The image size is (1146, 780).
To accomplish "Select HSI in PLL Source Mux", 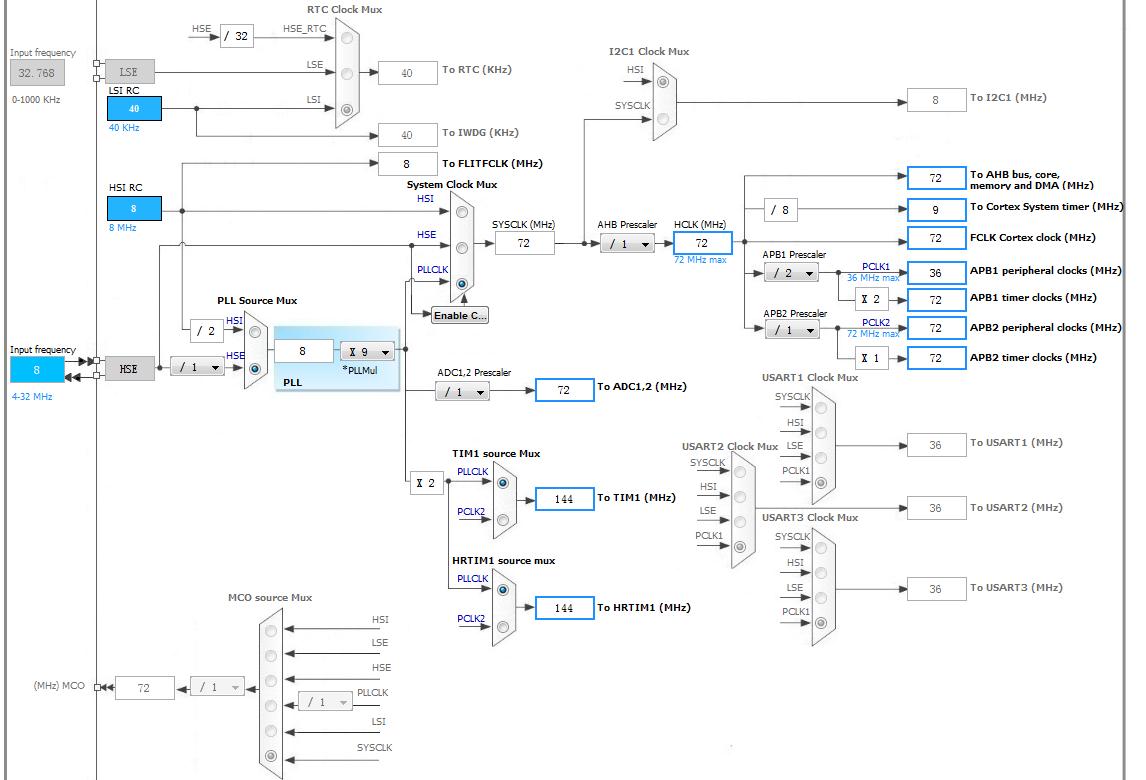I will click(x=255, y=332).
